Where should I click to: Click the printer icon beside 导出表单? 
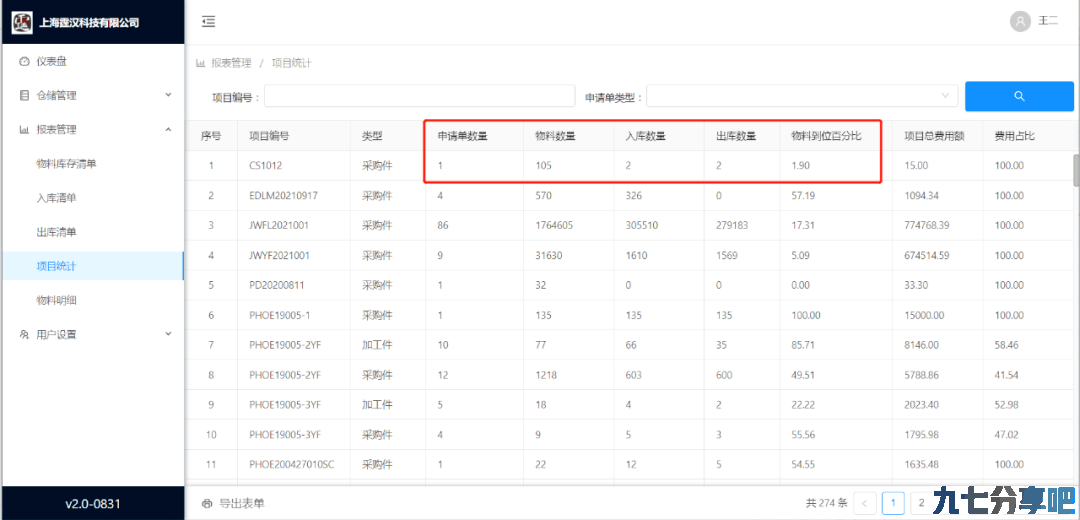coord(206,503)
